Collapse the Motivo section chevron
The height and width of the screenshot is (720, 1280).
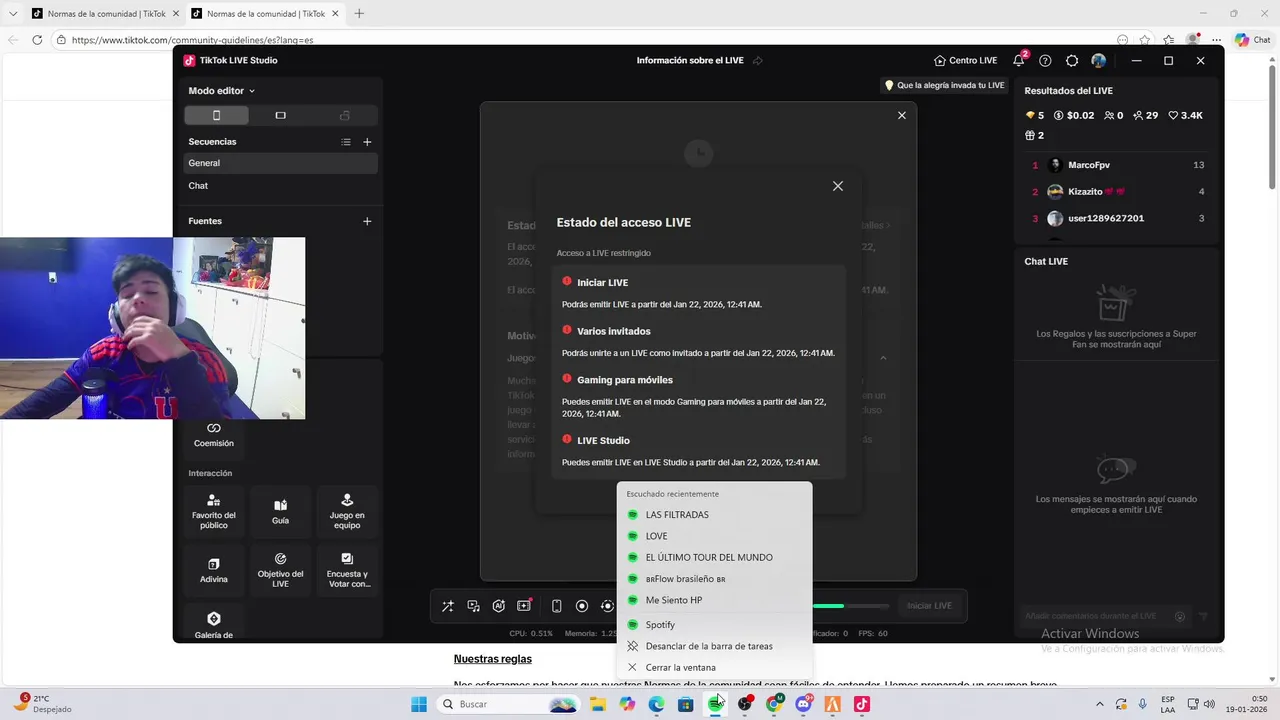click(882, 357)
